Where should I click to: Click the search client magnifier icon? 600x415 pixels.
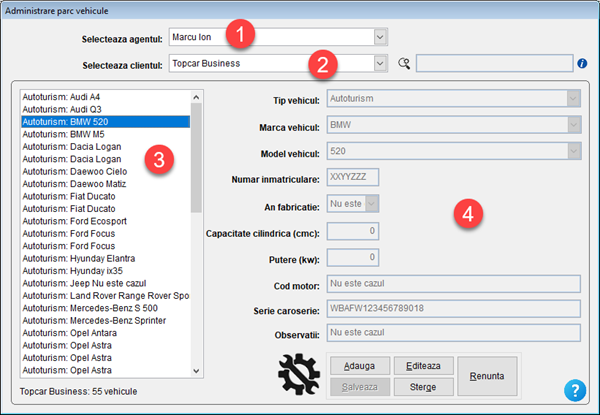pos(404,64)
